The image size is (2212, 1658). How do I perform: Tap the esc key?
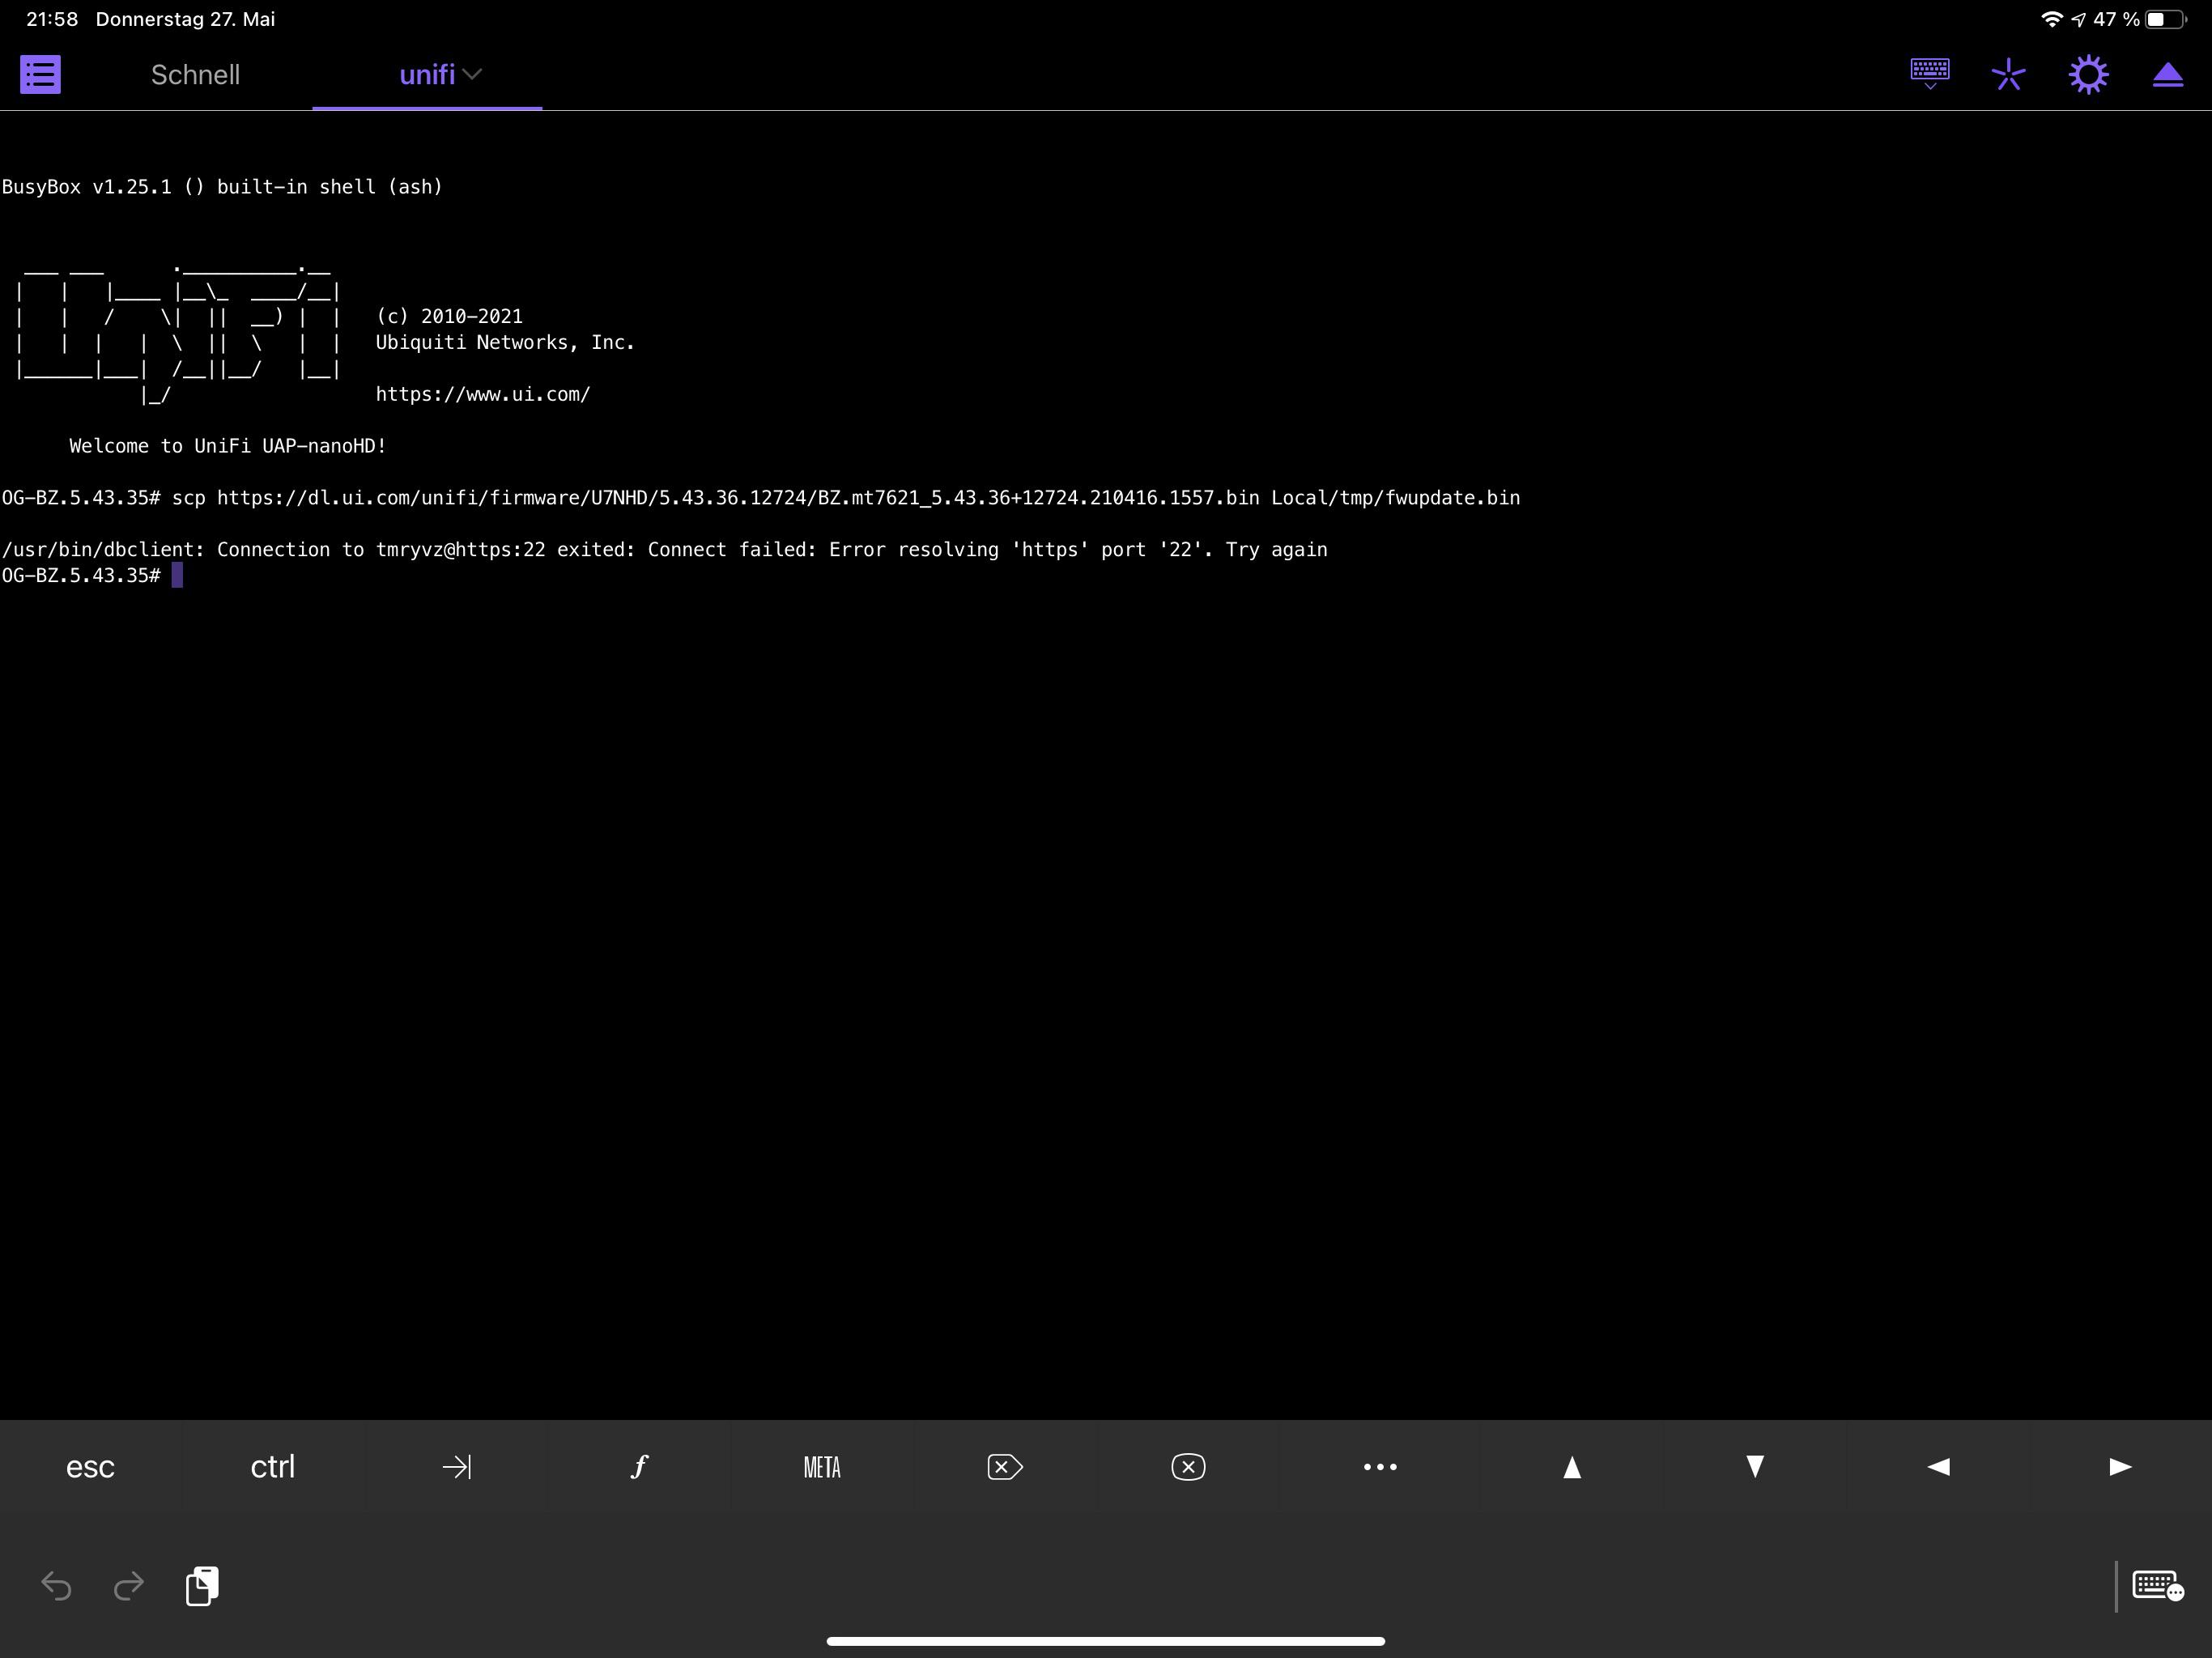tap(90, 1467)
